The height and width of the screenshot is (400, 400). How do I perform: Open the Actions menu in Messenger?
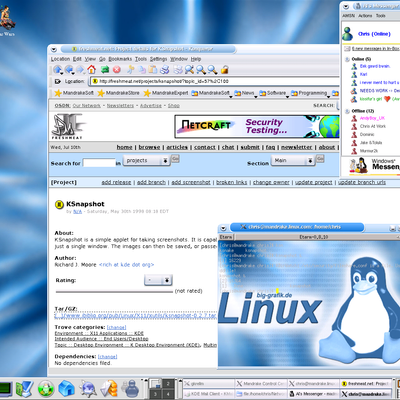[365, 16]
